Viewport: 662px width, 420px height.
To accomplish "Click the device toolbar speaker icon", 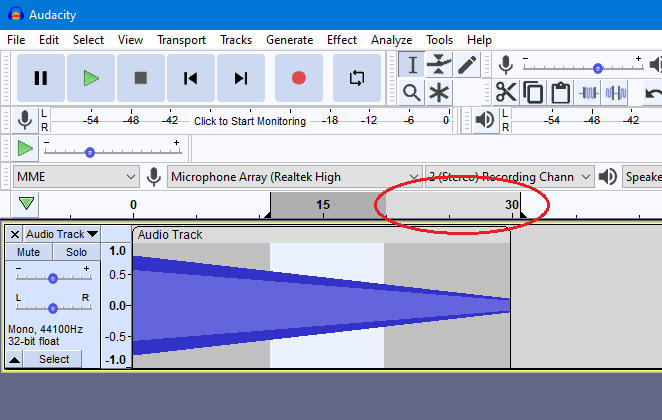I will [x=608, y=177].
